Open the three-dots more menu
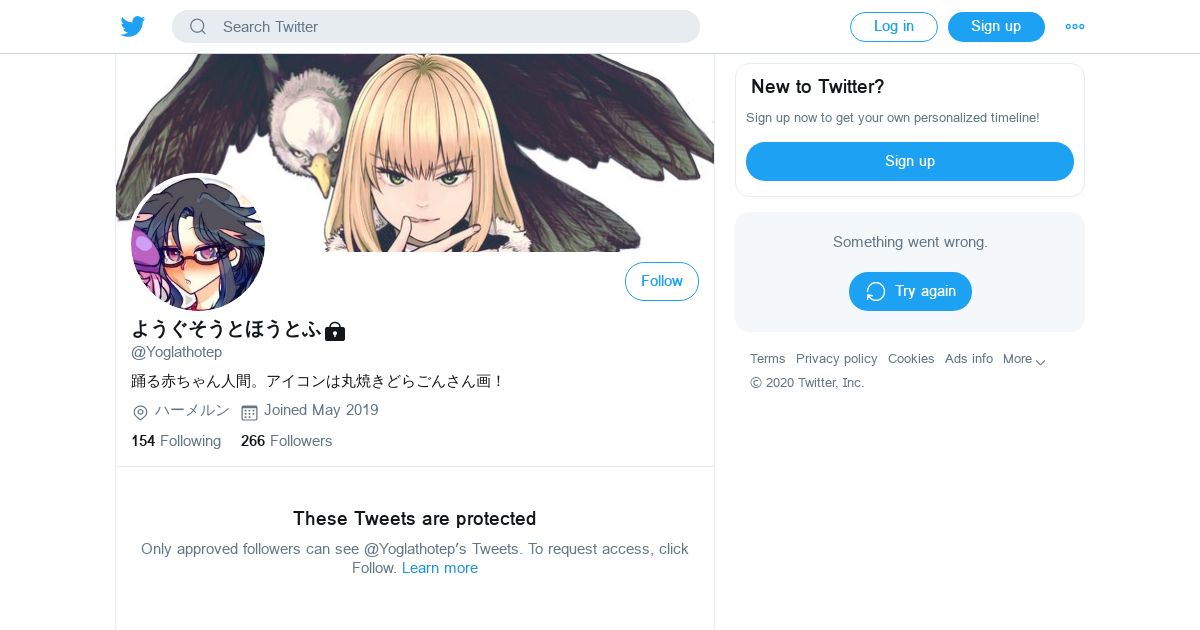The width and height of the screenshot is (1200, 630). [x=1075, y=27]
